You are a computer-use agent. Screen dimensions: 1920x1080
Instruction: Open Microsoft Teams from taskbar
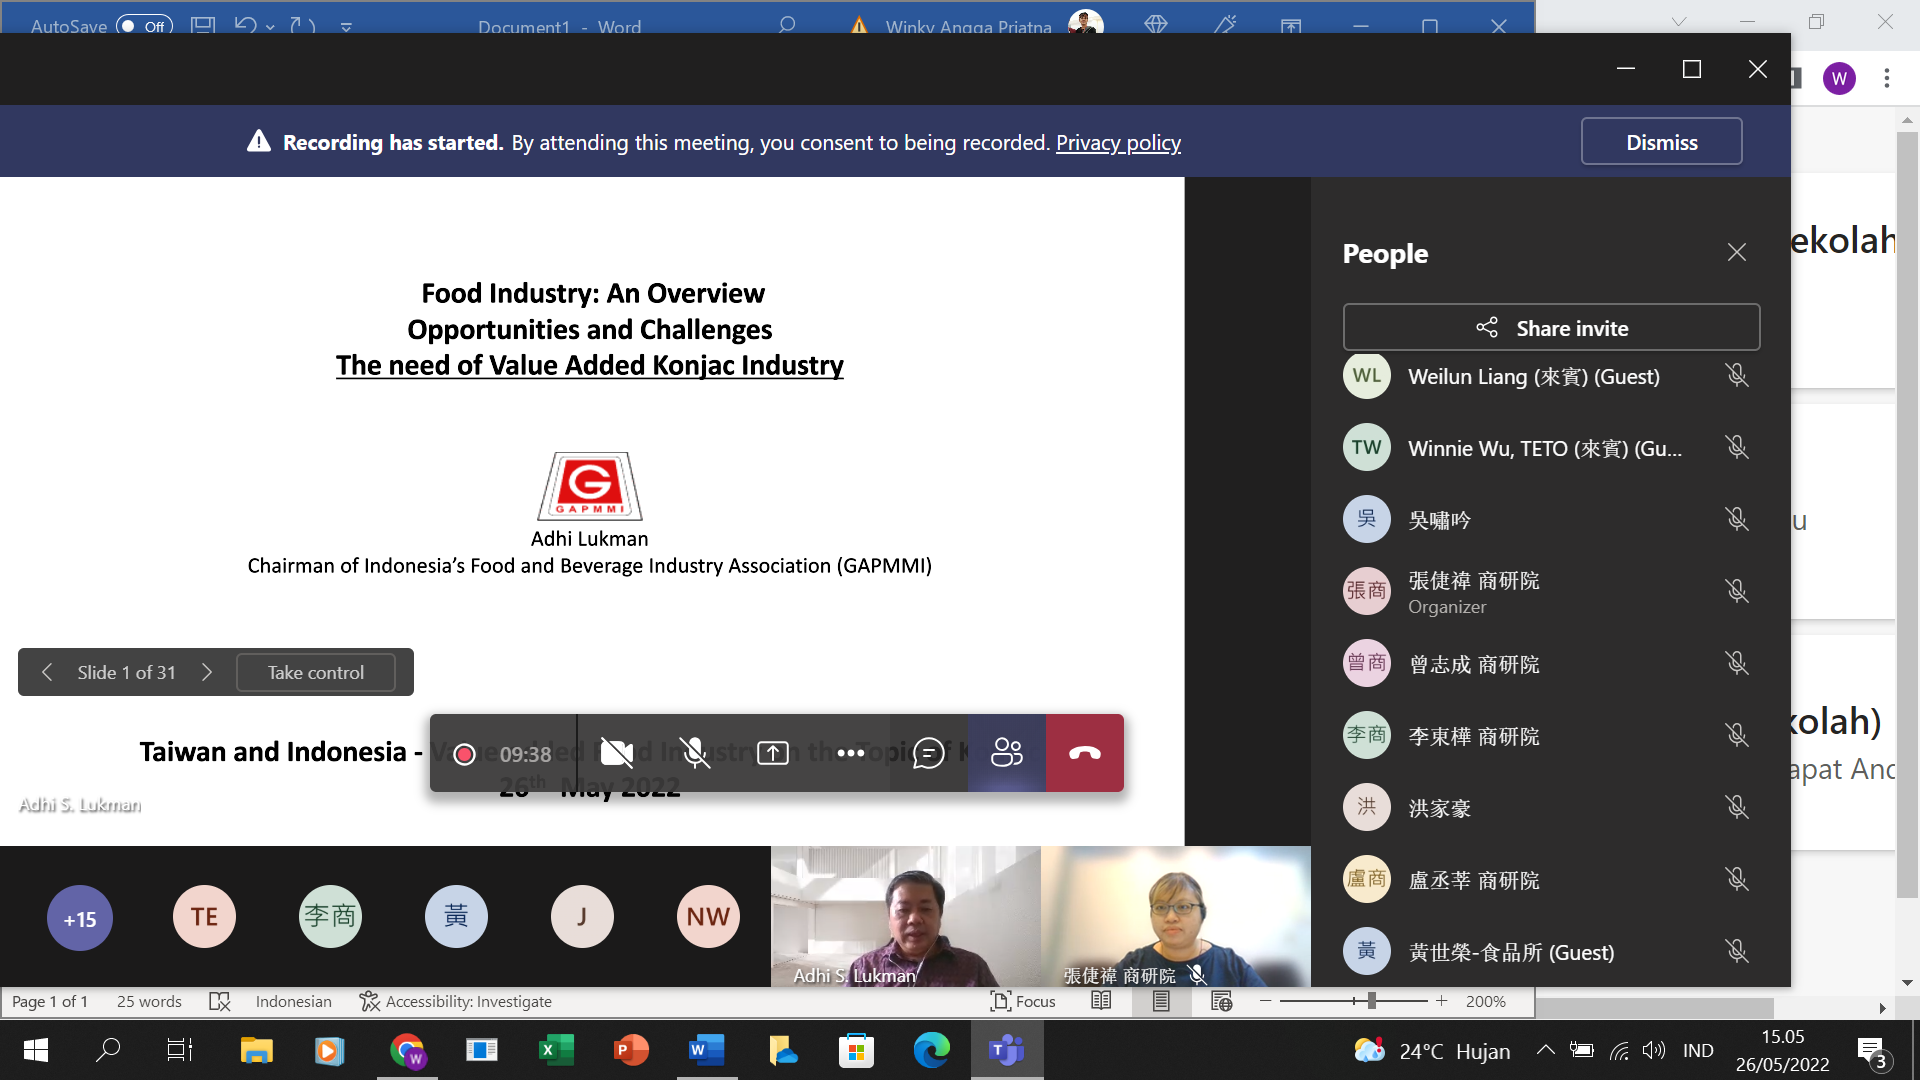[1007, 1050]
